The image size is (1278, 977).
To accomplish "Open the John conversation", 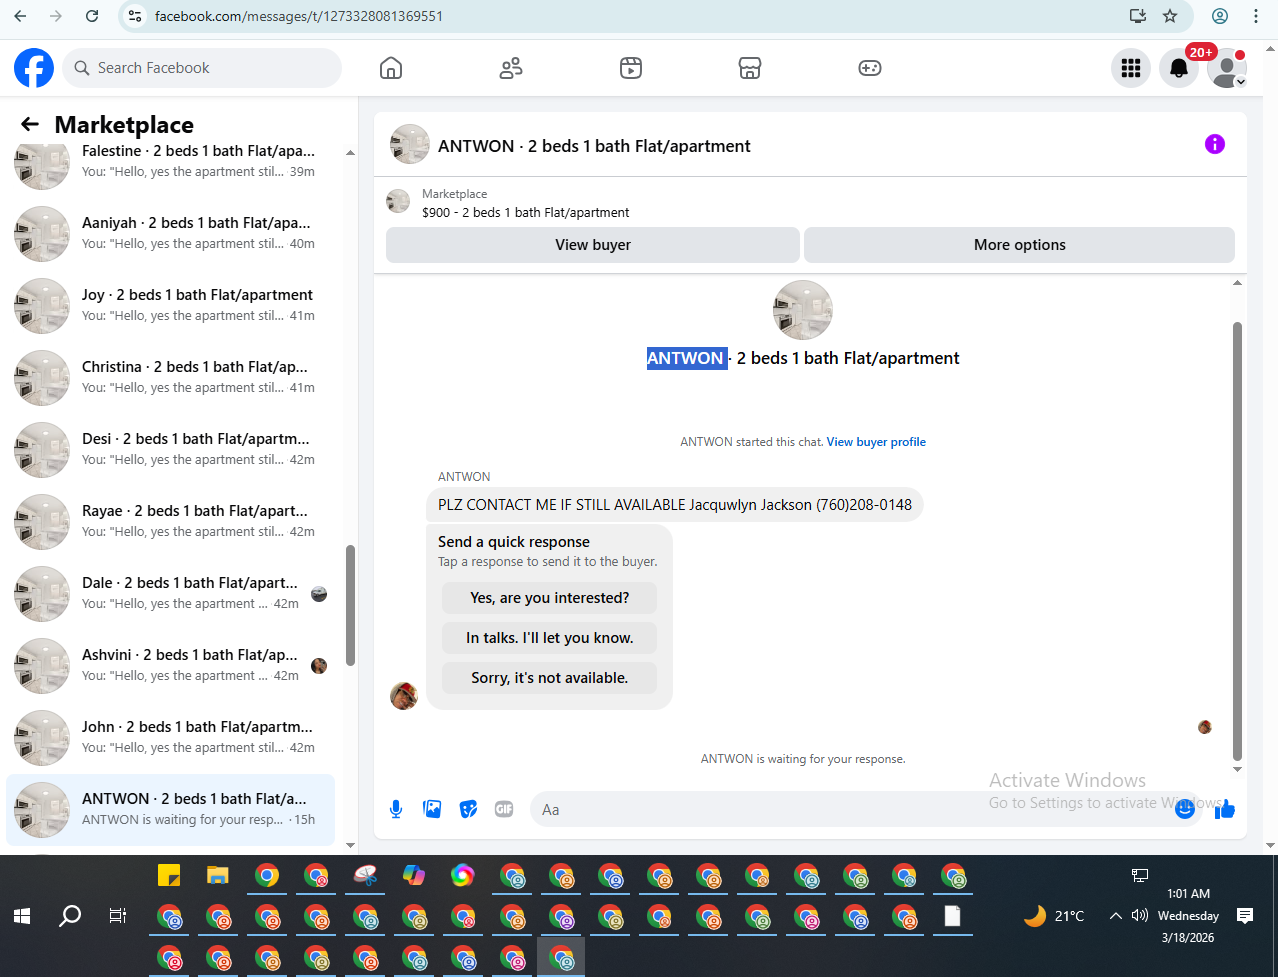I will pyautogui.click(x=171, y=738).
